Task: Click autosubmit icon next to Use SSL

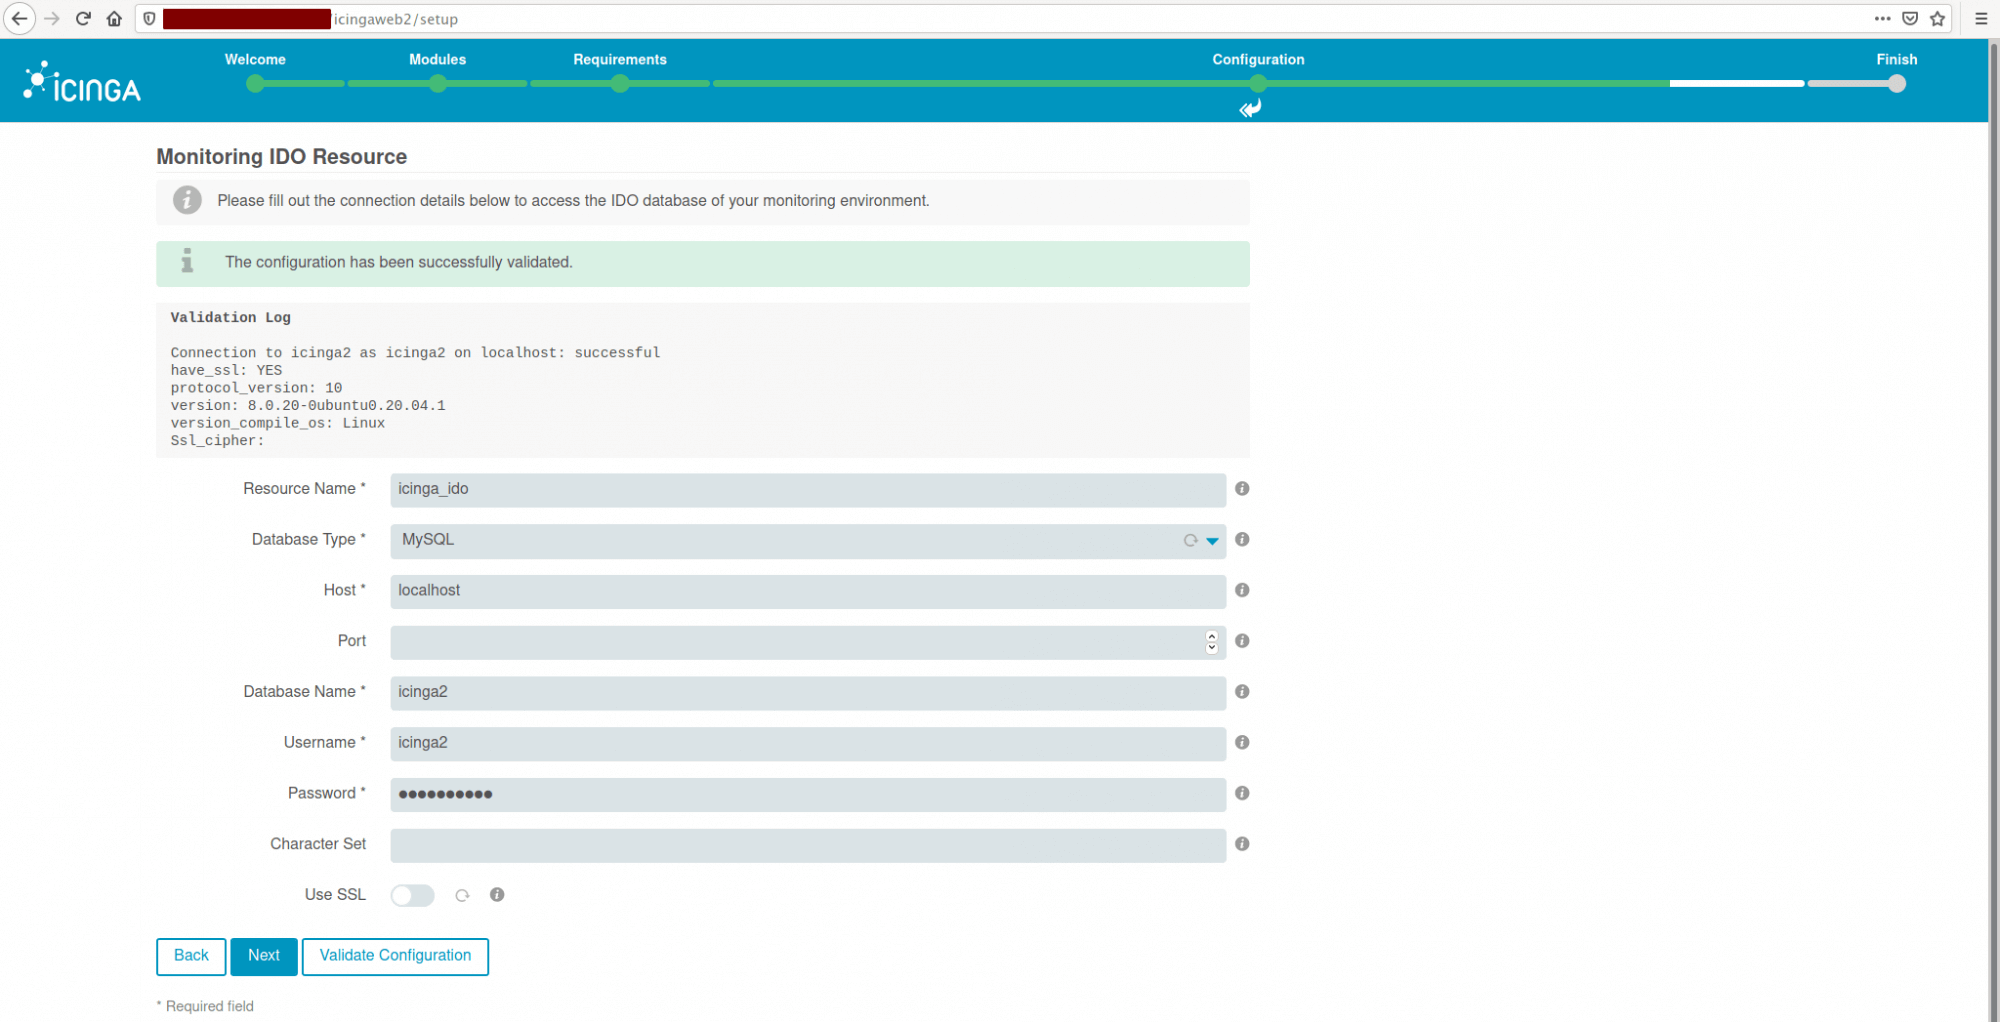Action: (x=462, y=896)
